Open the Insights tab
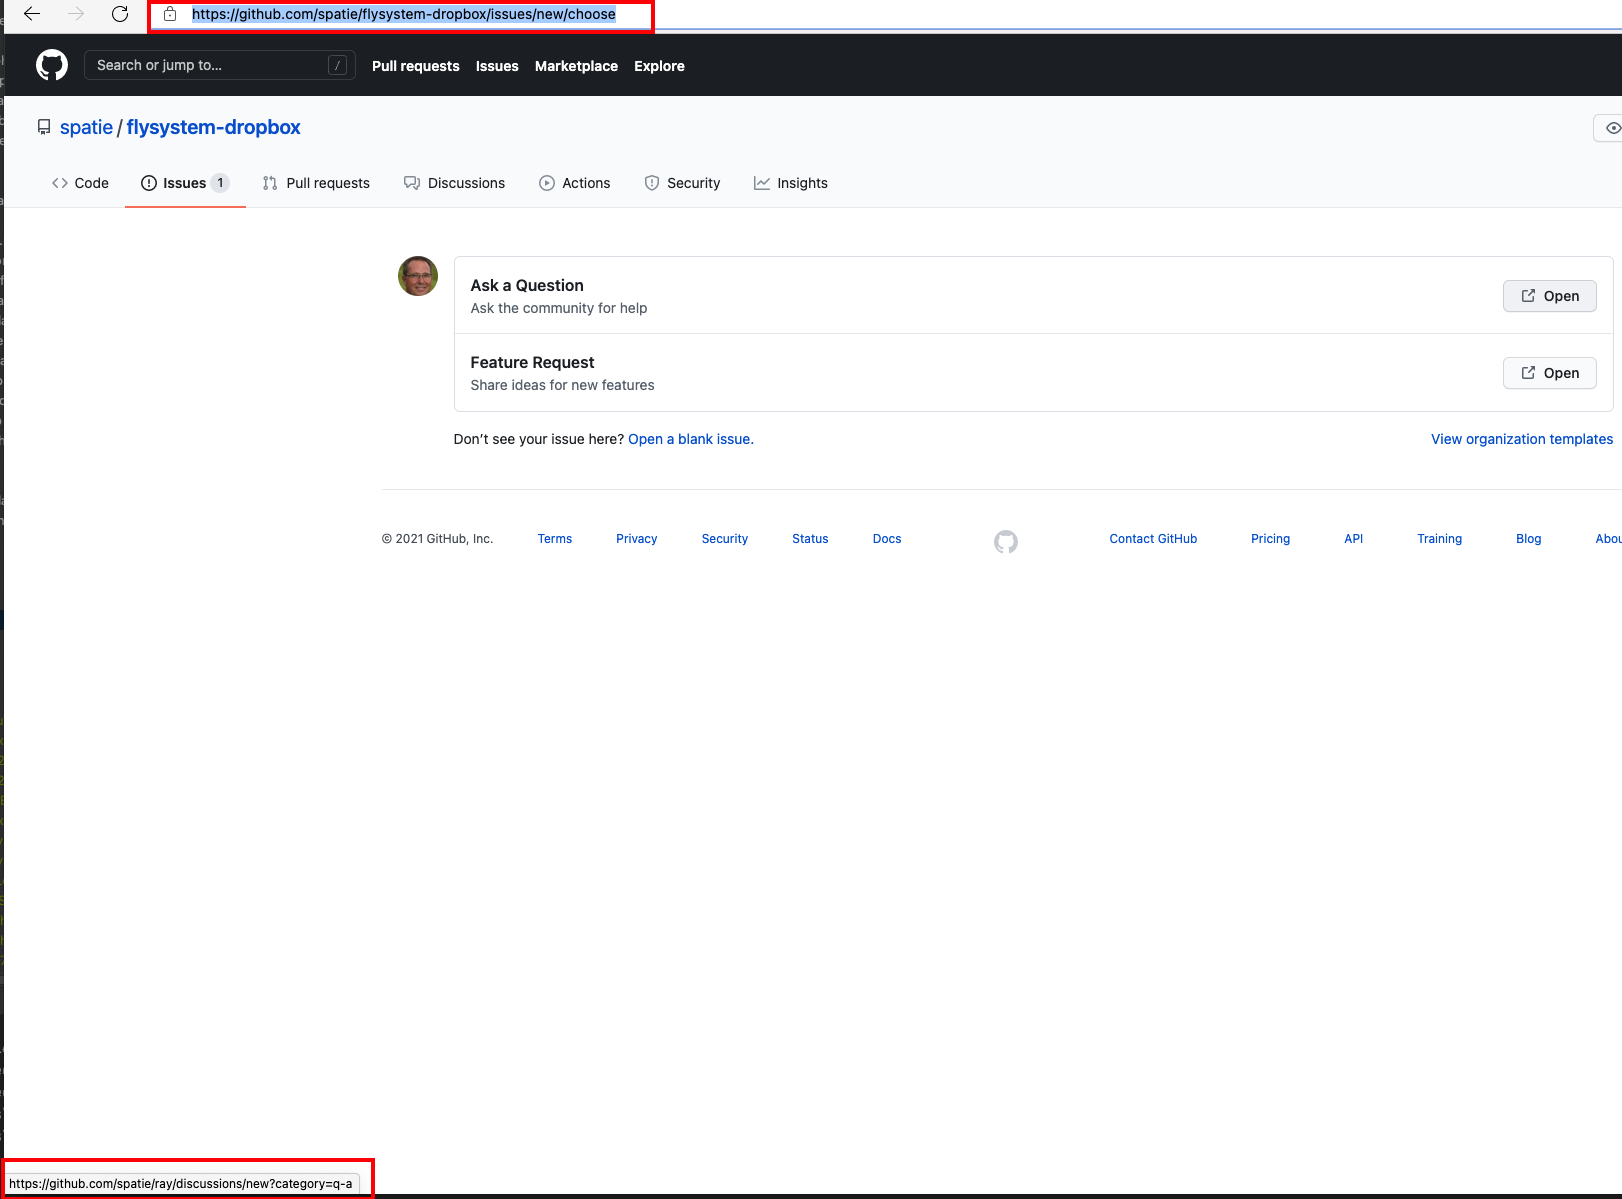Screen dimensions: 1622x1199 click(791, 183)
